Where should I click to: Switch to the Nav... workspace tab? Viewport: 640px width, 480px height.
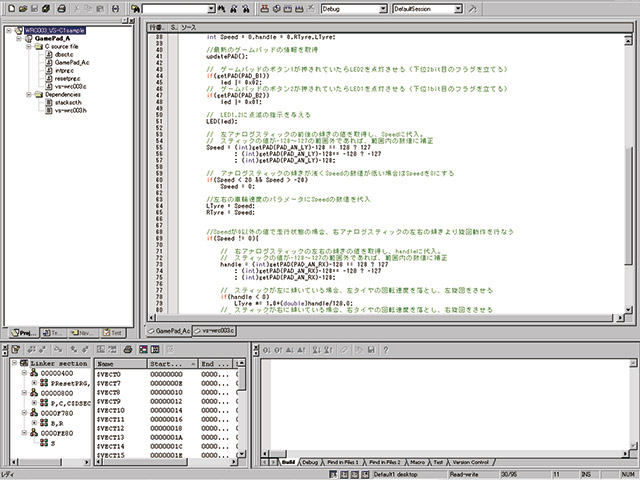[x=83, y=333]
